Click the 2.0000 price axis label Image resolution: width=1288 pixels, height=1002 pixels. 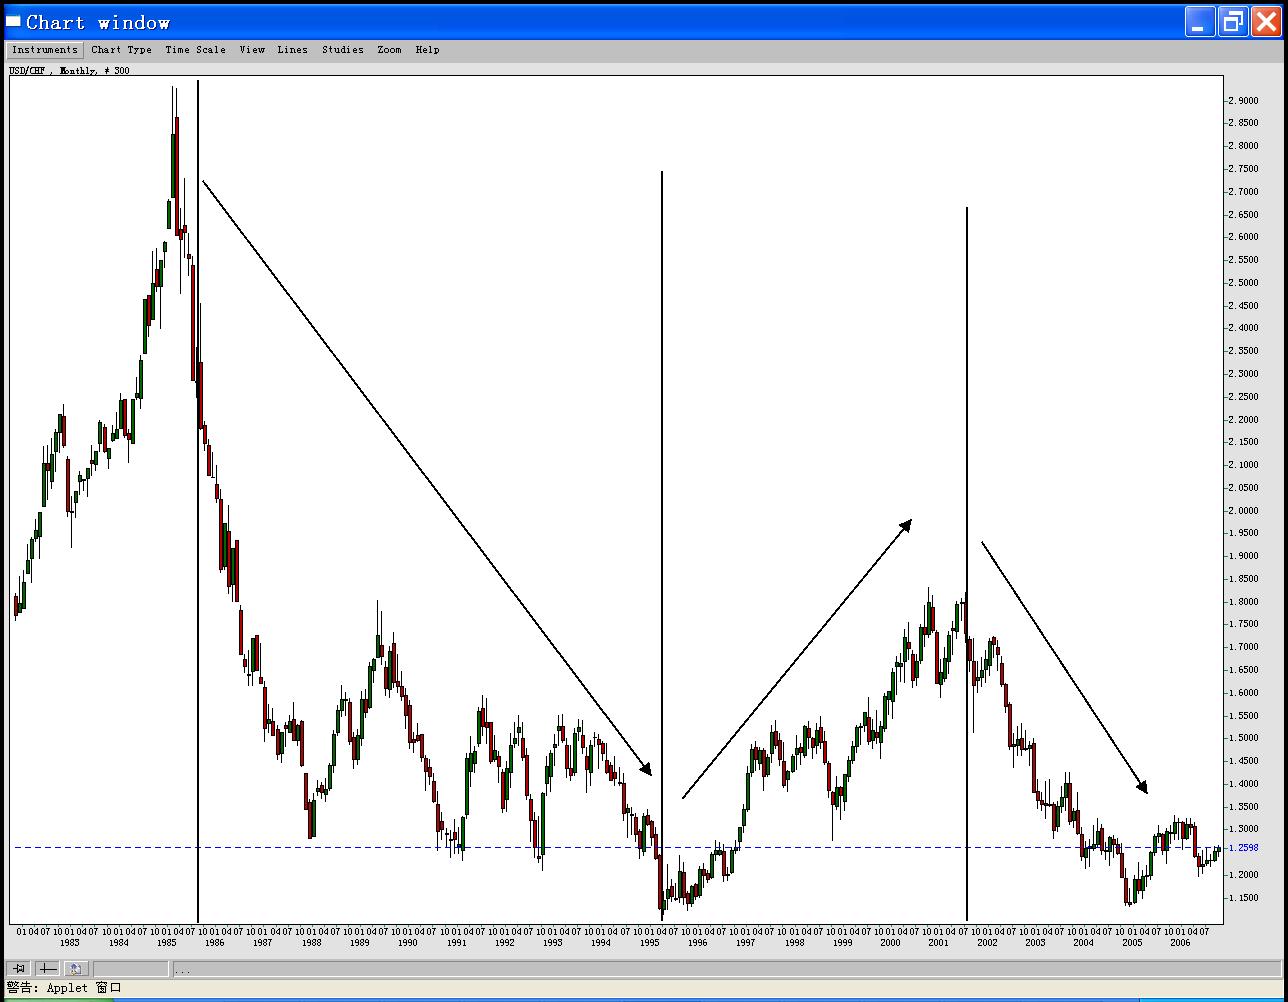click(x=1245, y=510)
